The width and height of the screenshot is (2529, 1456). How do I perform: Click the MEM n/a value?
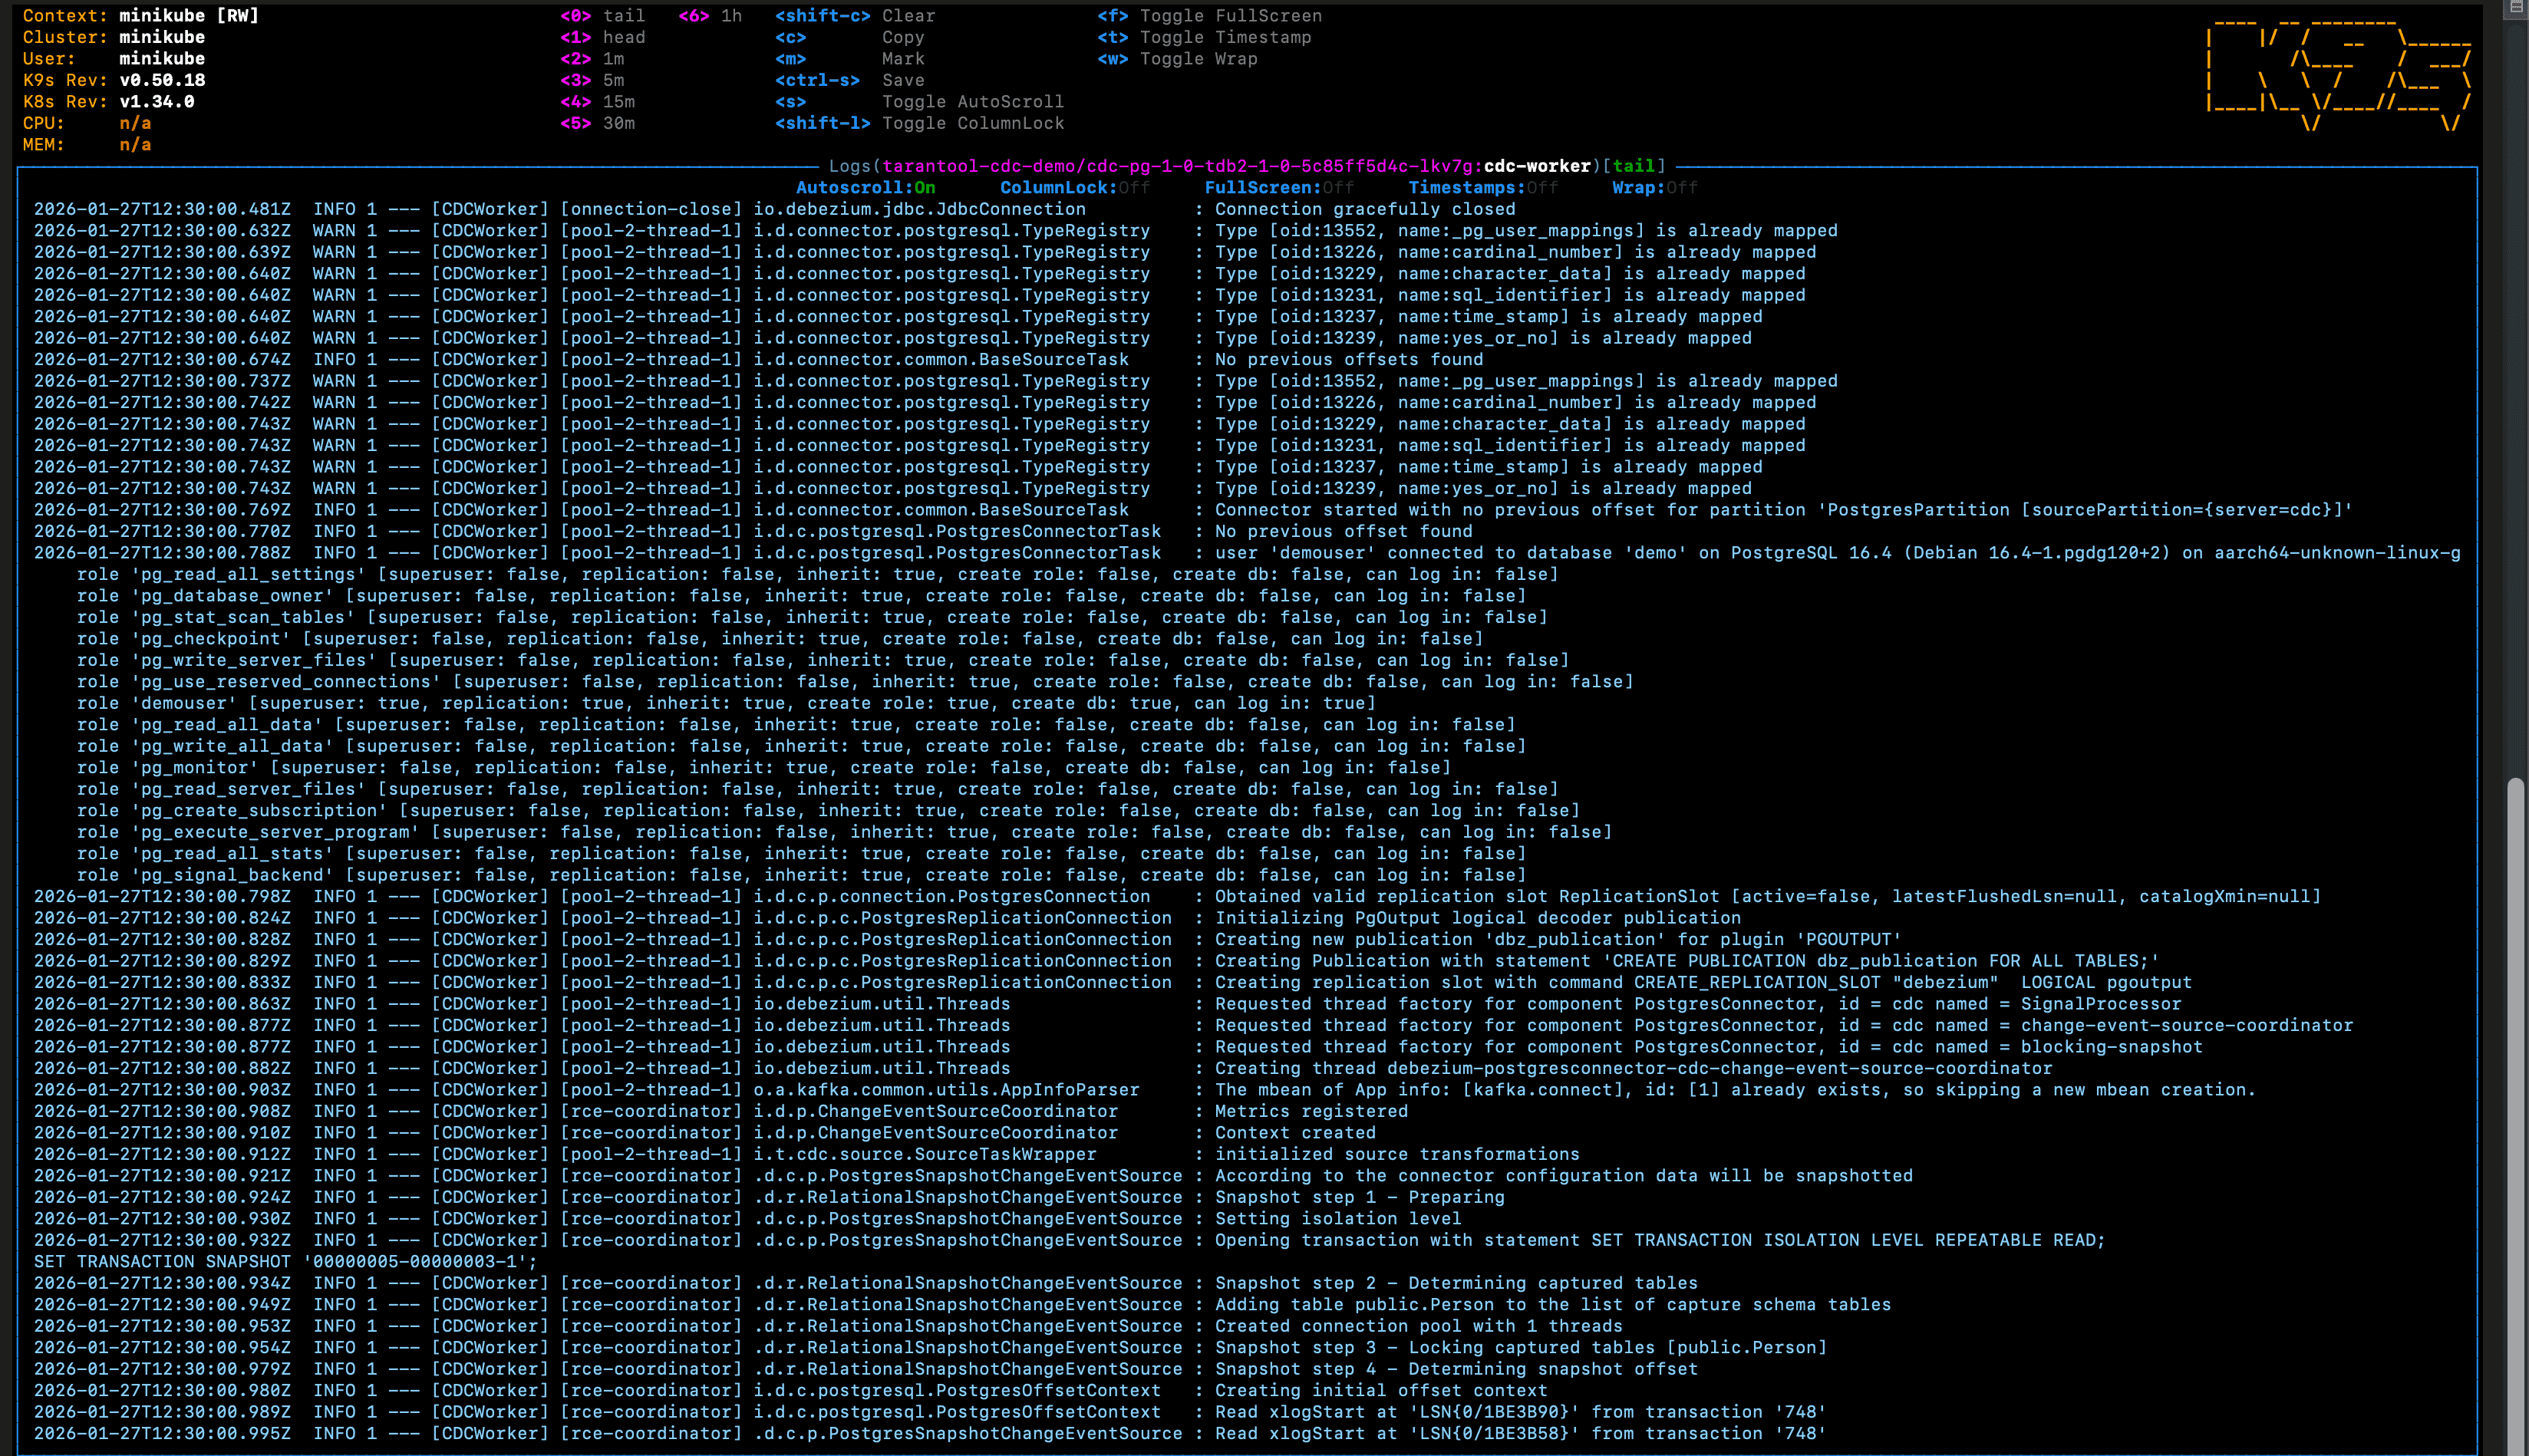135,145
